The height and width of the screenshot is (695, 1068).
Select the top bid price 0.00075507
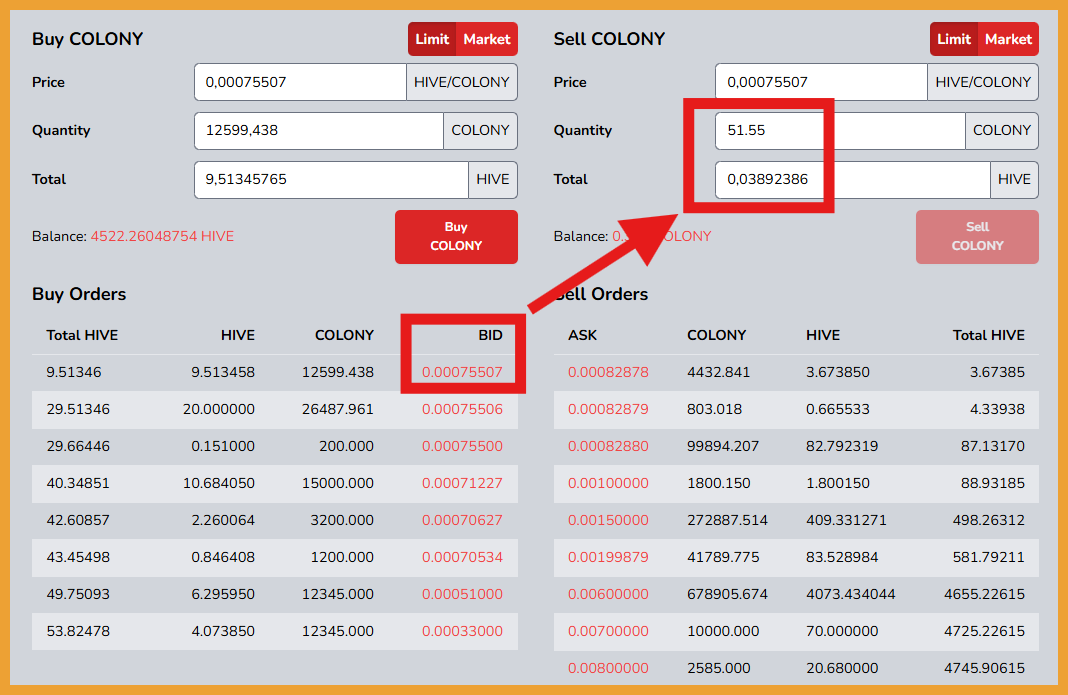click(x=462, y=372)
